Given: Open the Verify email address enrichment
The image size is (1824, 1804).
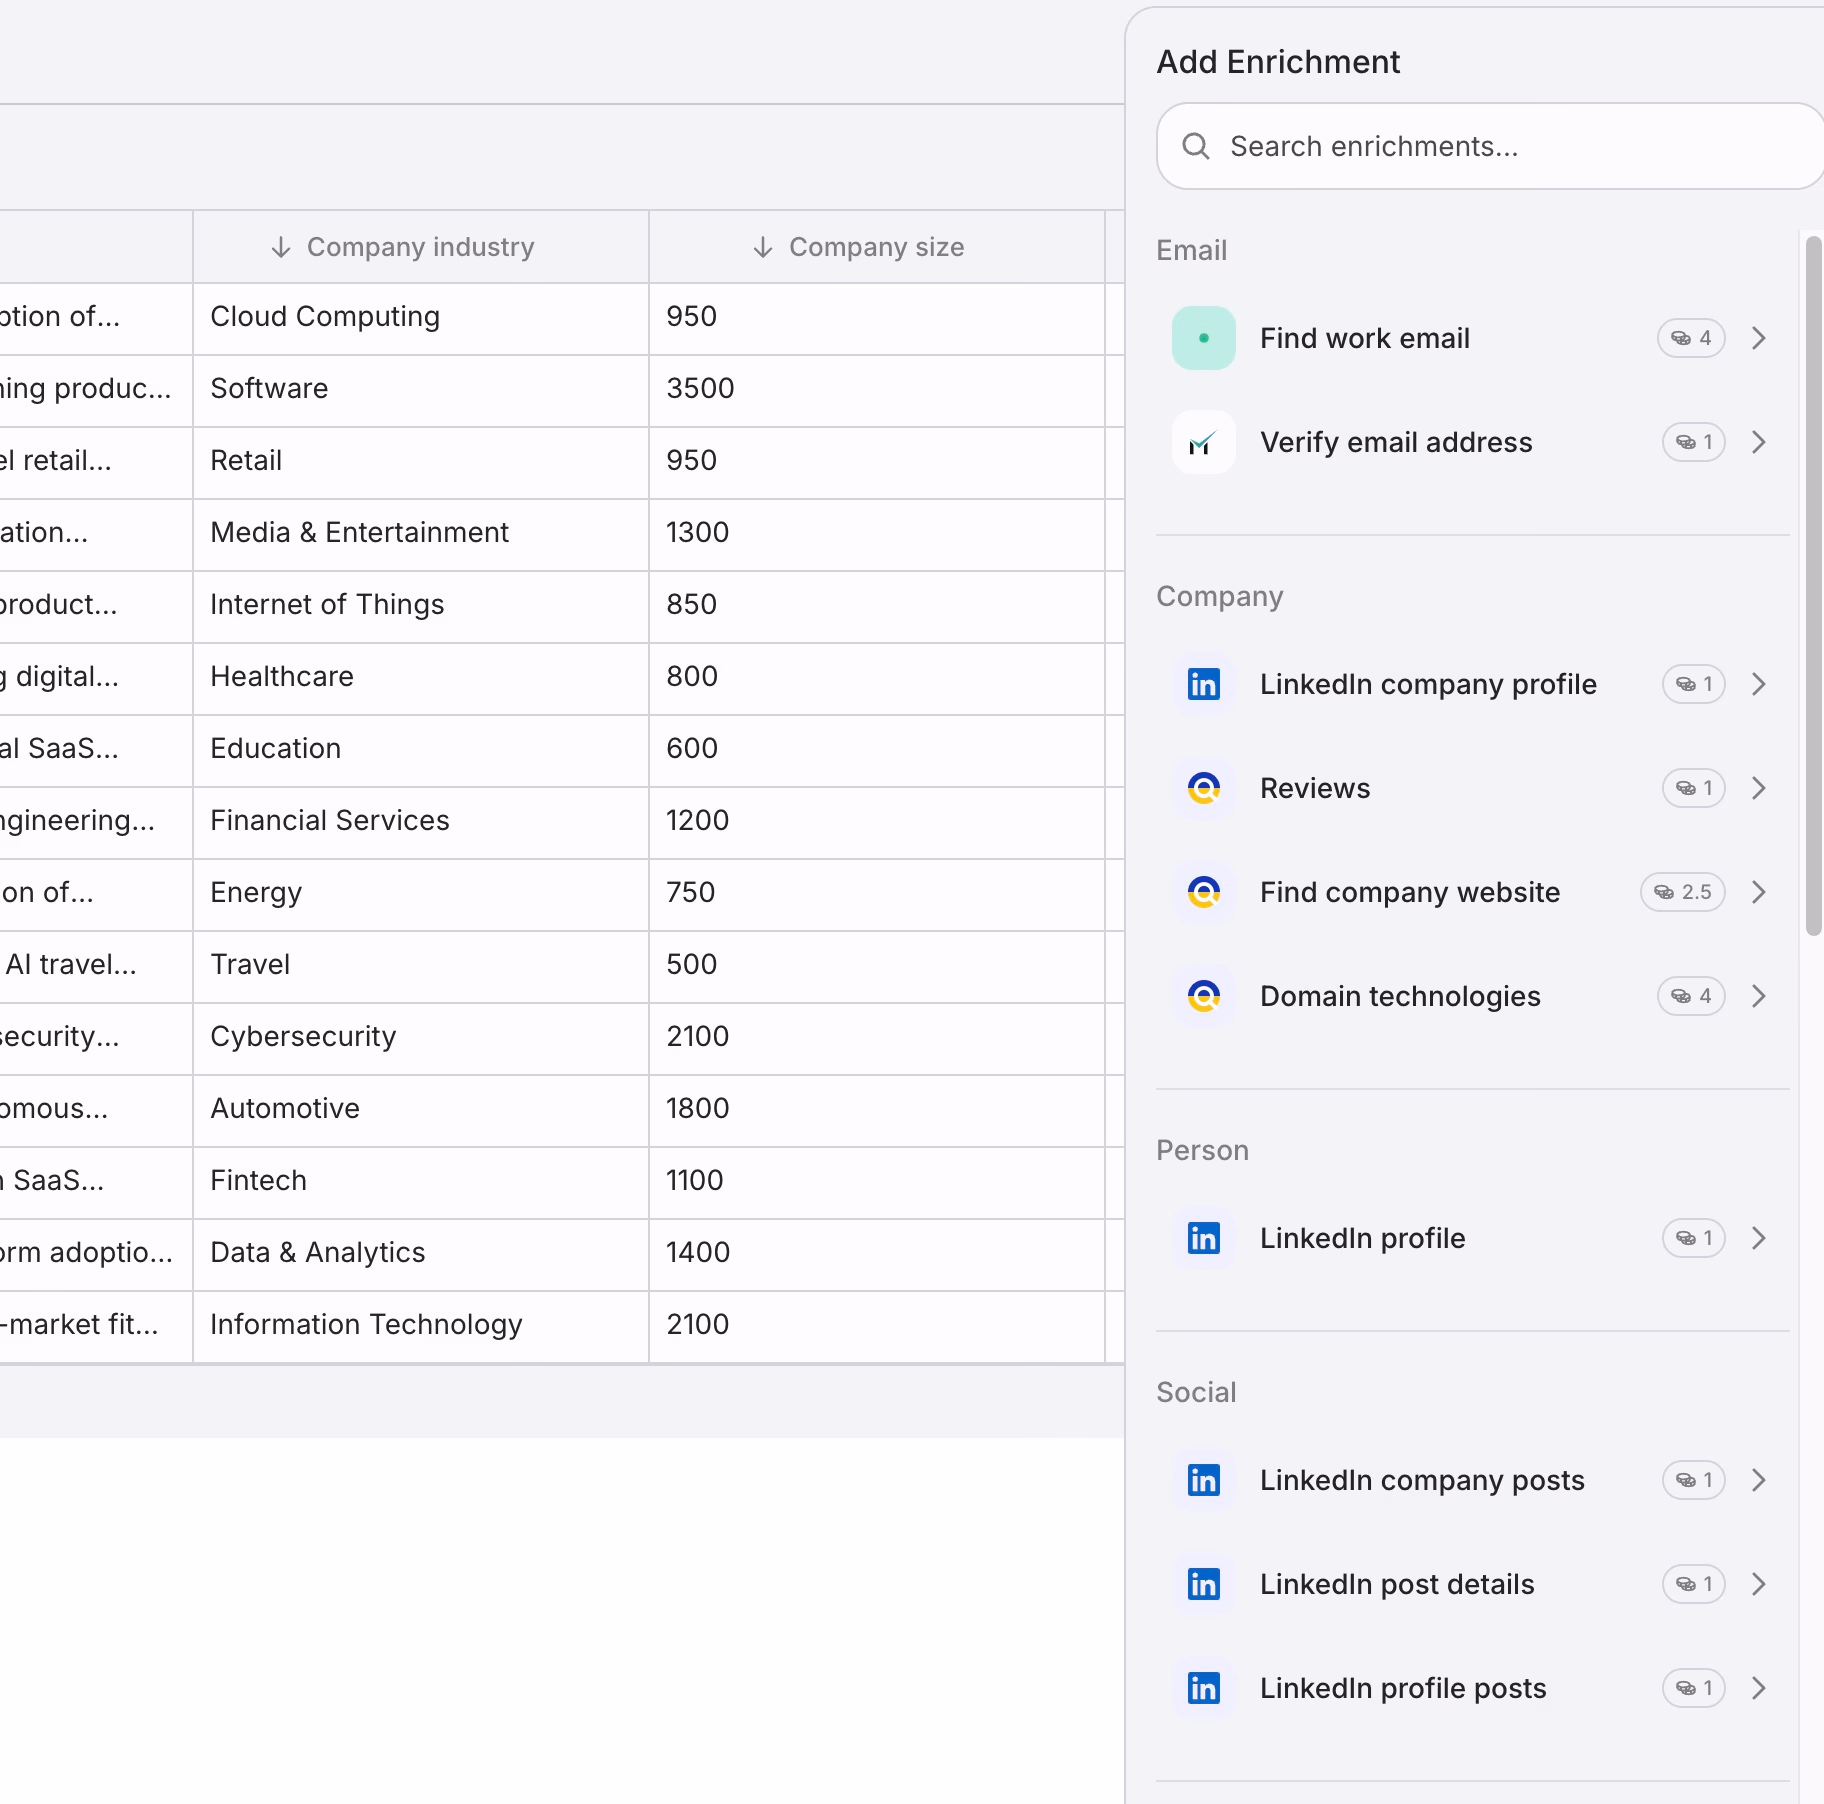Looking at the screenshot, I should pyautogui.click(x=1472, y=442).
